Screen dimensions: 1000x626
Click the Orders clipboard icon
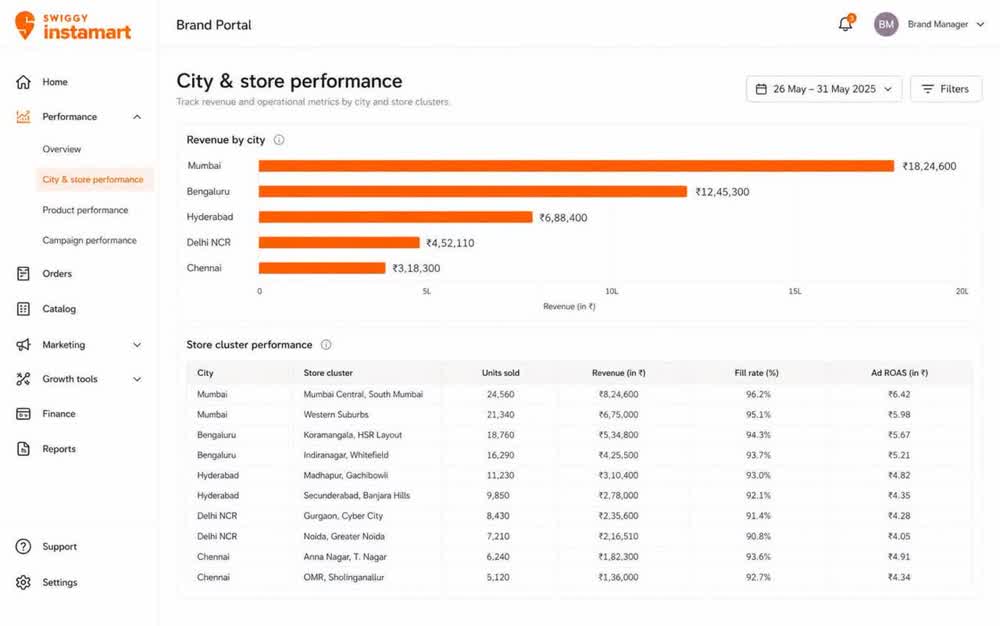[24, 273]
